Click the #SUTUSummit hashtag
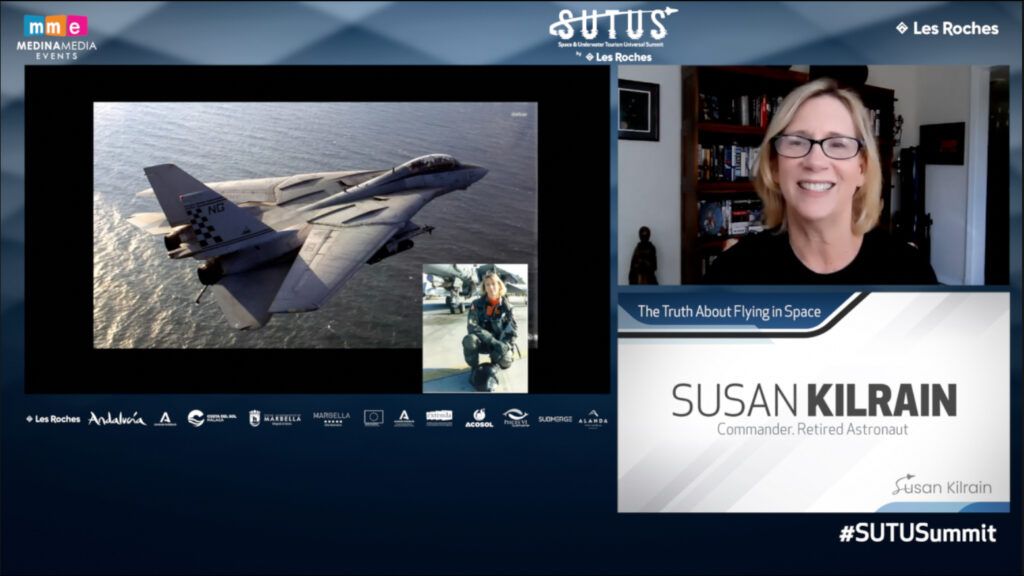 pos(918,533)
